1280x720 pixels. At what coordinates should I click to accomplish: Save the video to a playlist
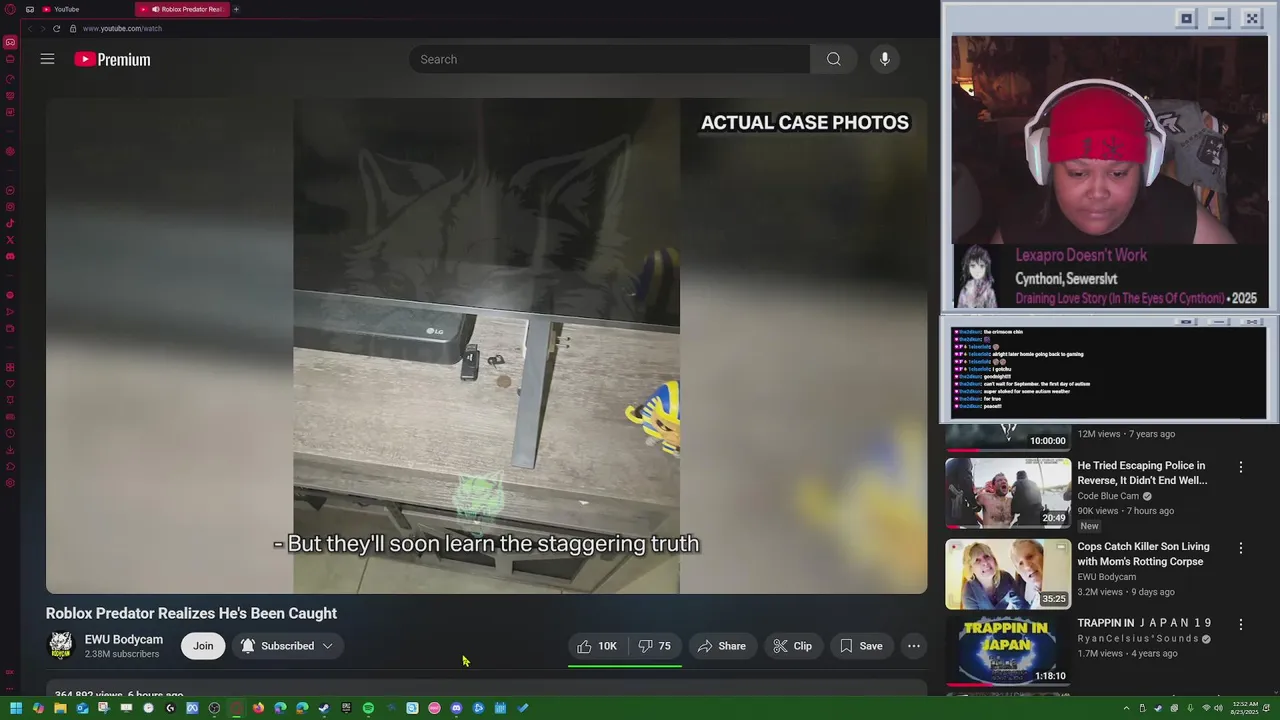pos(861,646)
